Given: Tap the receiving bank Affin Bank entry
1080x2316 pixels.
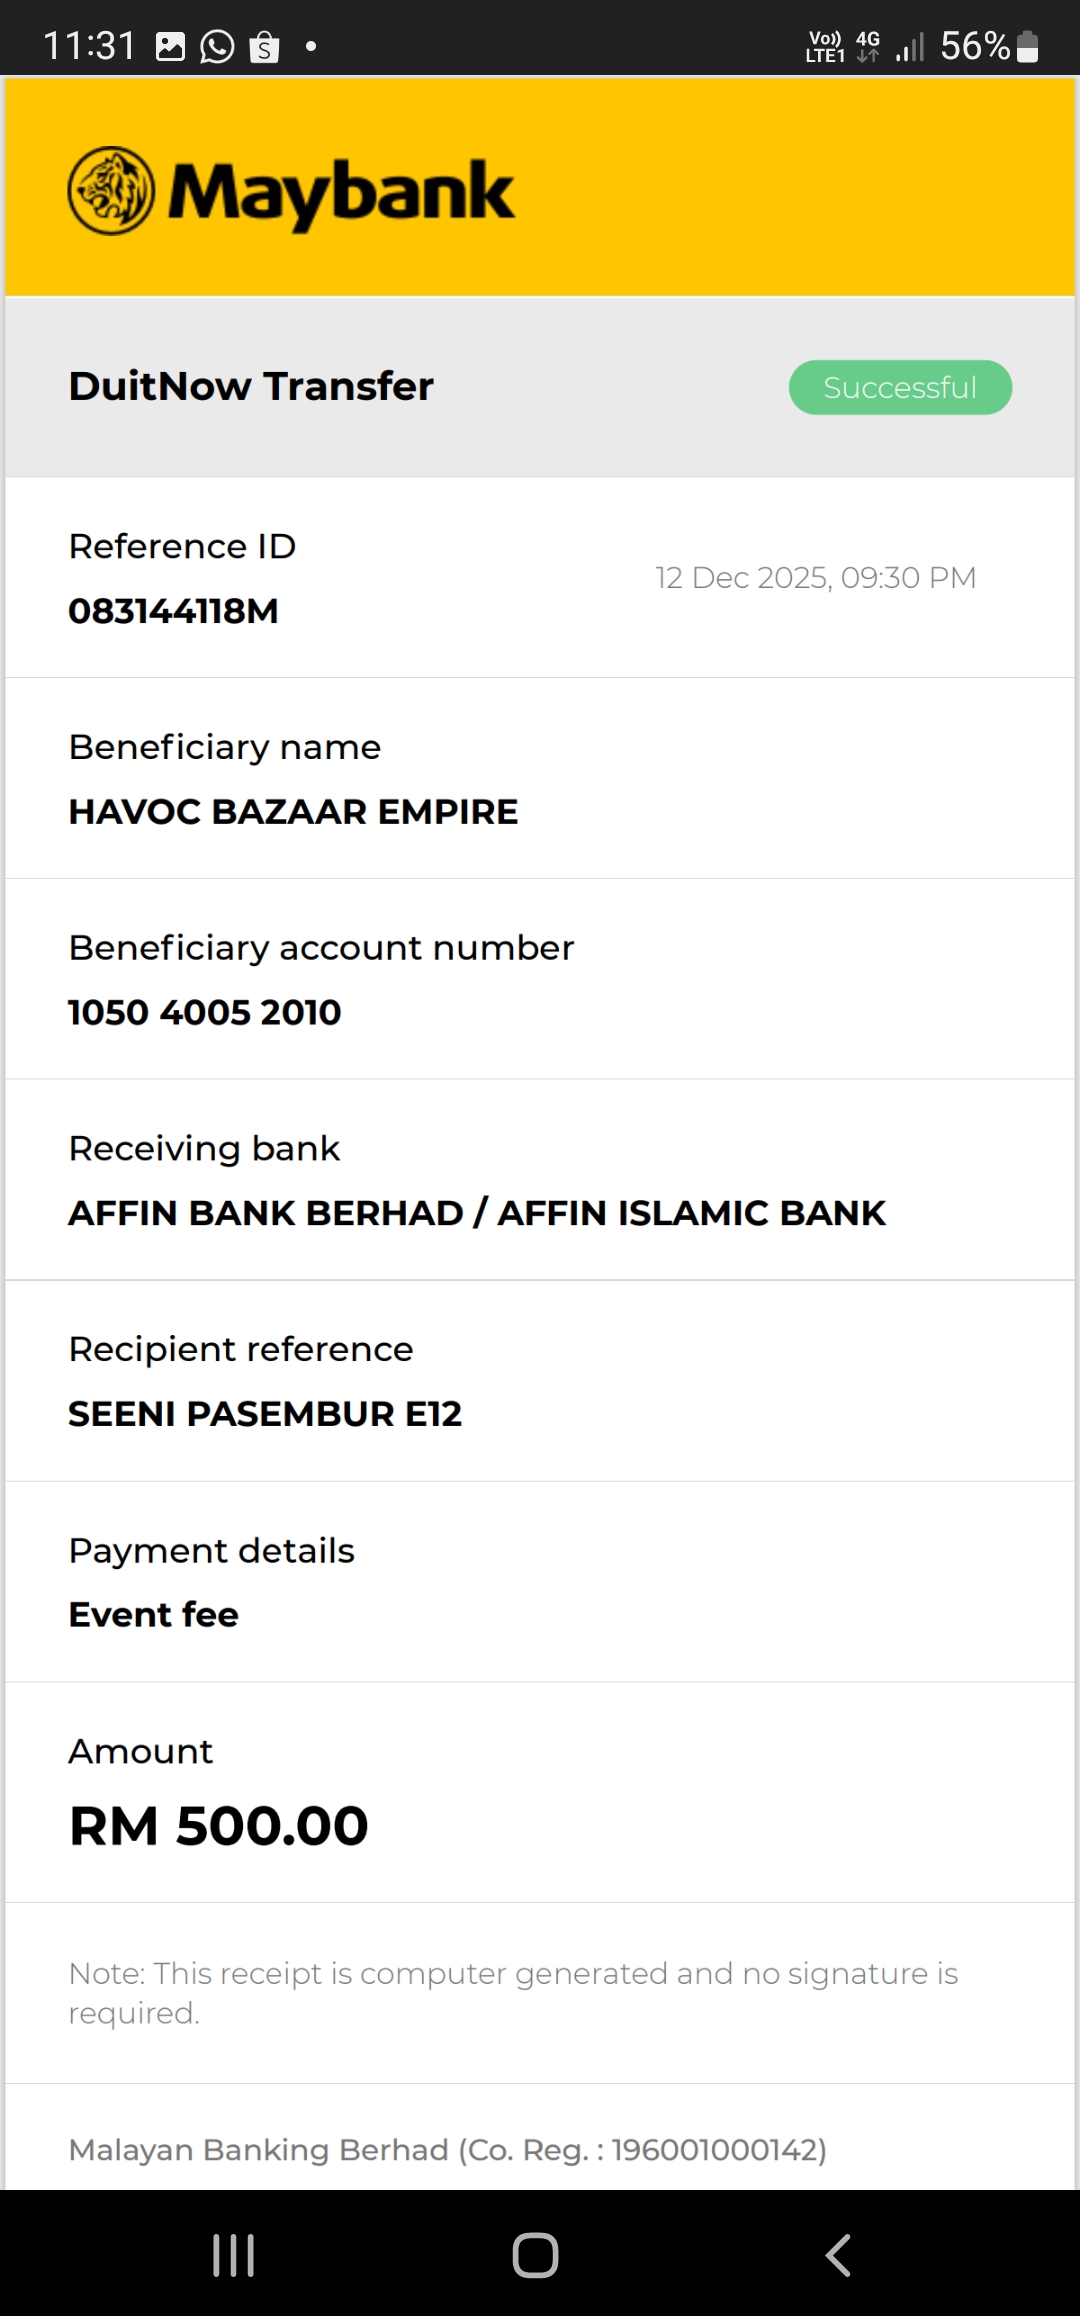Looking at the screenshot, I should tap(477, 1213).
